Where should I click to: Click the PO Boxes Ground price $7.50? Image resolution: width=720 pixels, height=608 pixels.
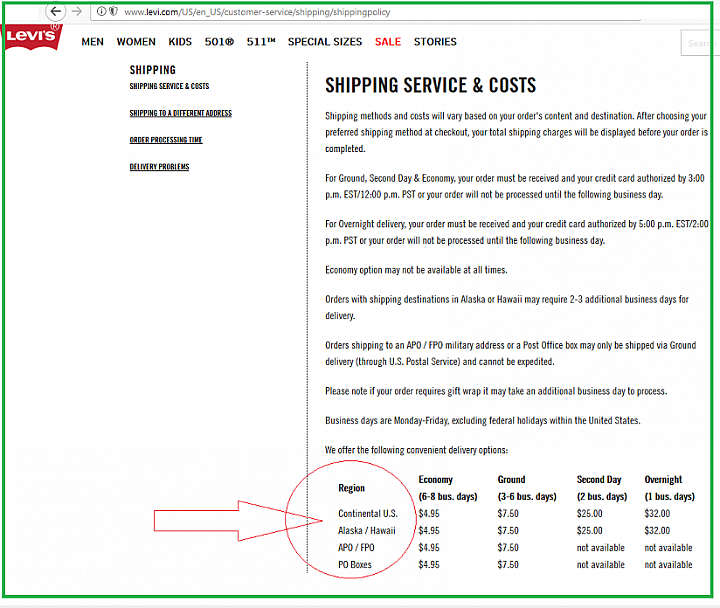click(x=508, y=565)
